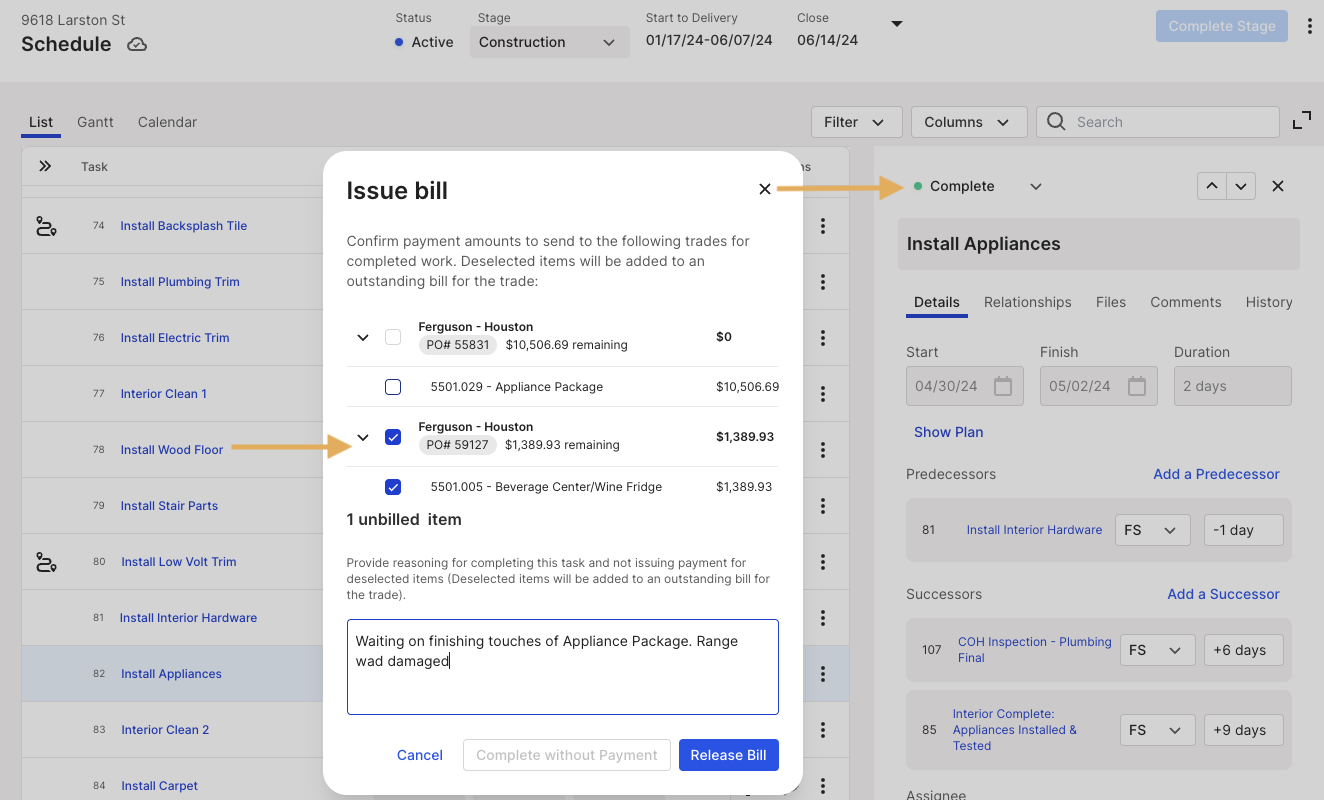Open the Columns dropdown
This screenshot has width=1324, height=800.
click(968, 122)
